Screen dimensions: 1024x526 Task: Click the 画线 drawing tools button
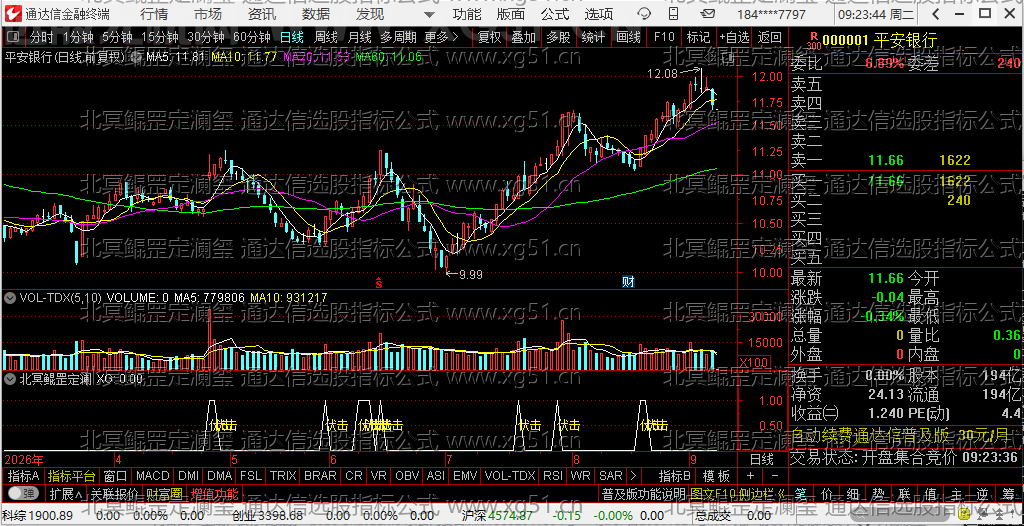(x=628, y=37)
